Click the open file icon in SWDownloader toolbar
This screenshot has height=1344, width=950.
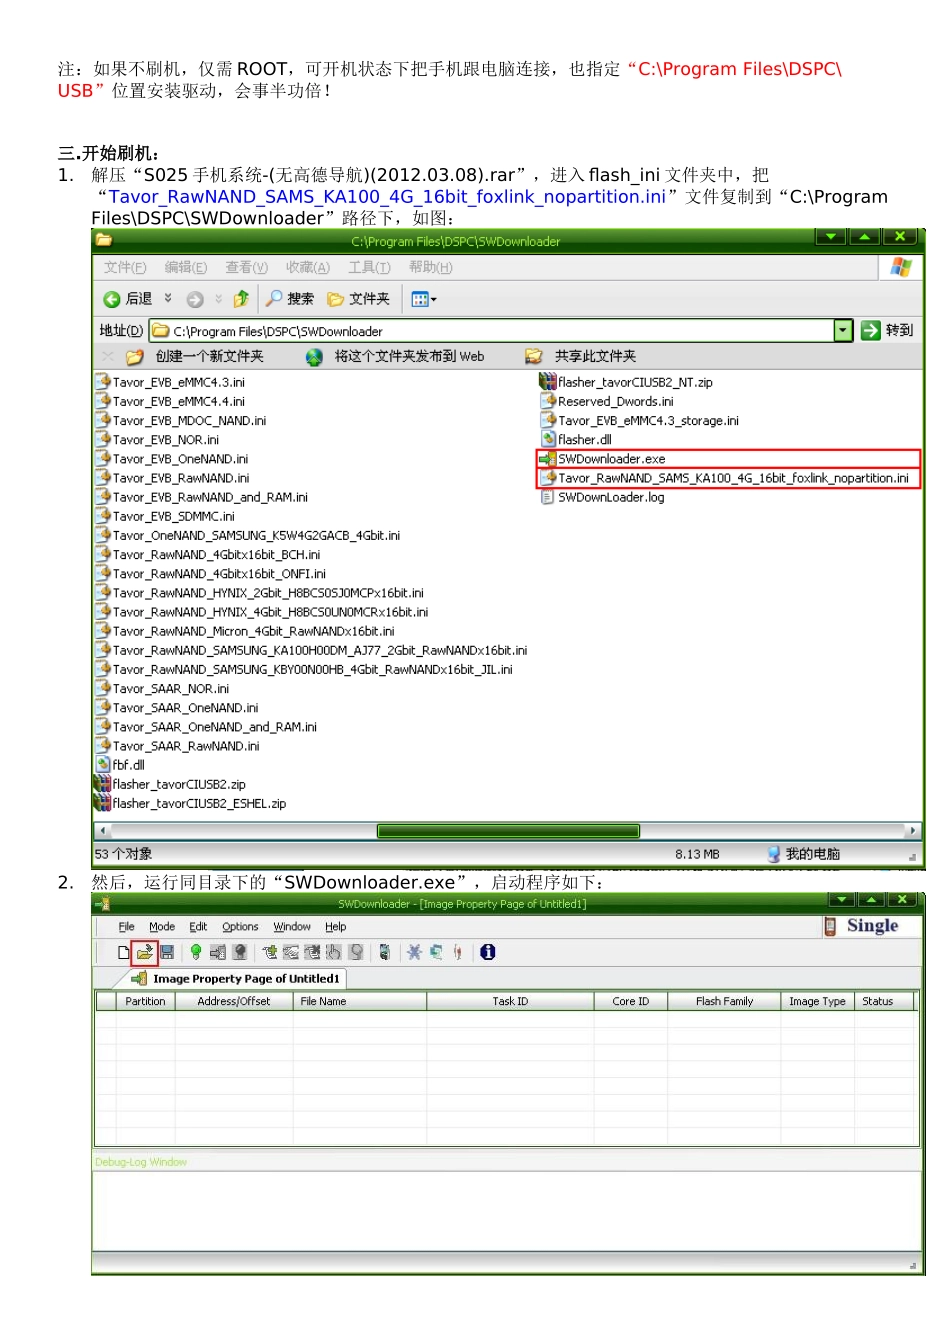pos(145,952)
